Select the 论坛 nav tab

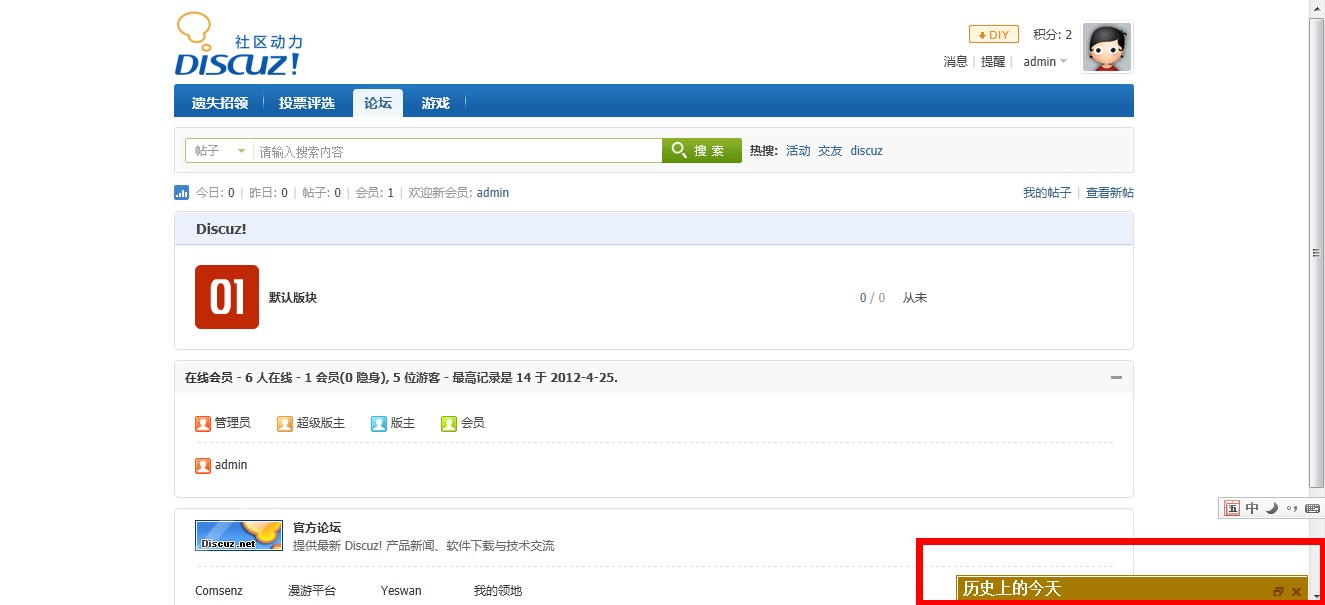tap(378, 103)
